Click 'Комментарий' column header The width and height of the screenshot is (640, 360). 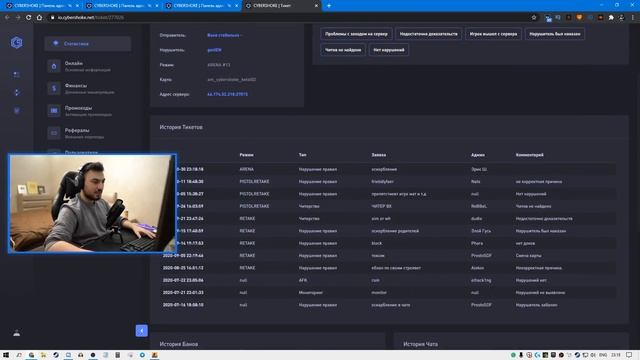tap(529, 155)
